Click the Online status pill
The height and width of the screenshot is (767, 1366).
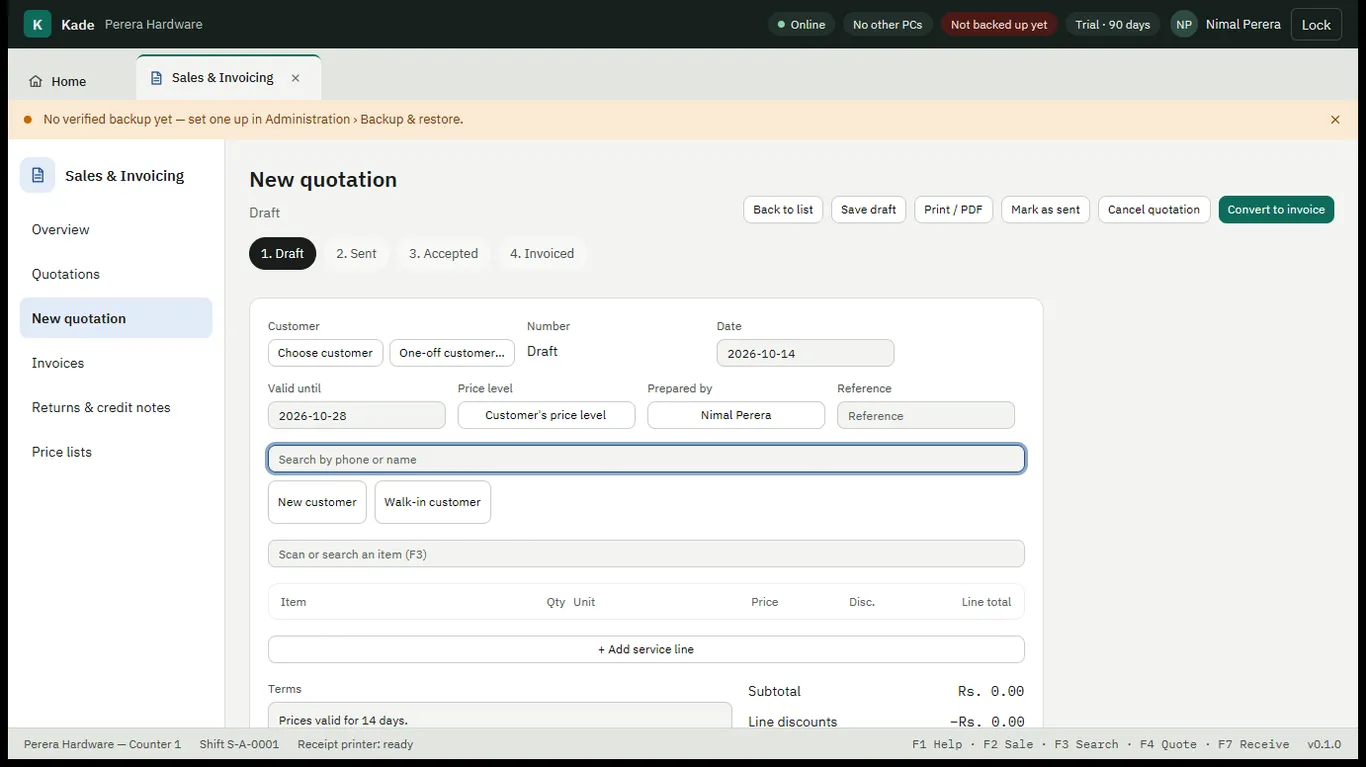[x=801, y=24]
